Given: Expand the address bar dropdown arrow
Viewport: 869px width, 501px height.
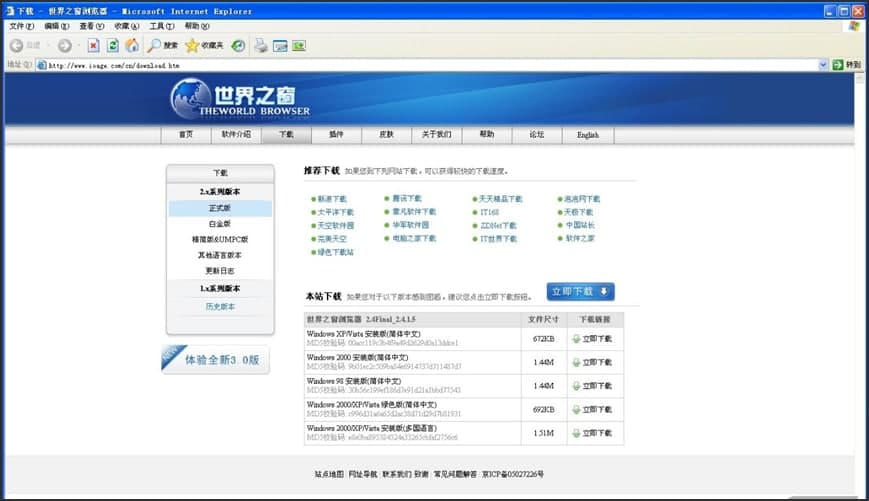Looking at the screenshot, I should 823,65.
